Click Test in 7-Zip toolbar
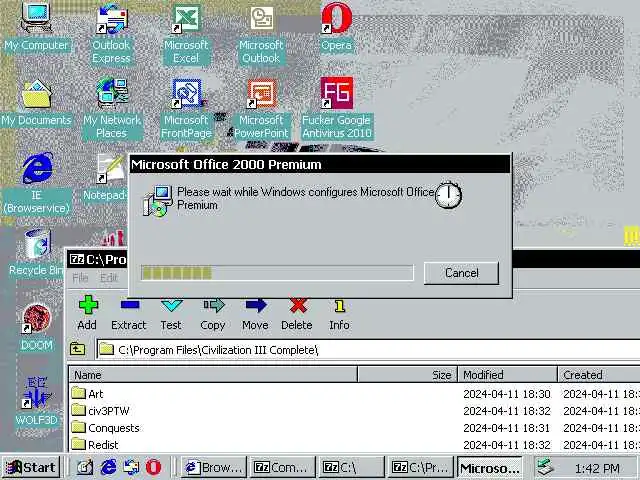Viewport: 640px width, 480px height. point(171,313)
